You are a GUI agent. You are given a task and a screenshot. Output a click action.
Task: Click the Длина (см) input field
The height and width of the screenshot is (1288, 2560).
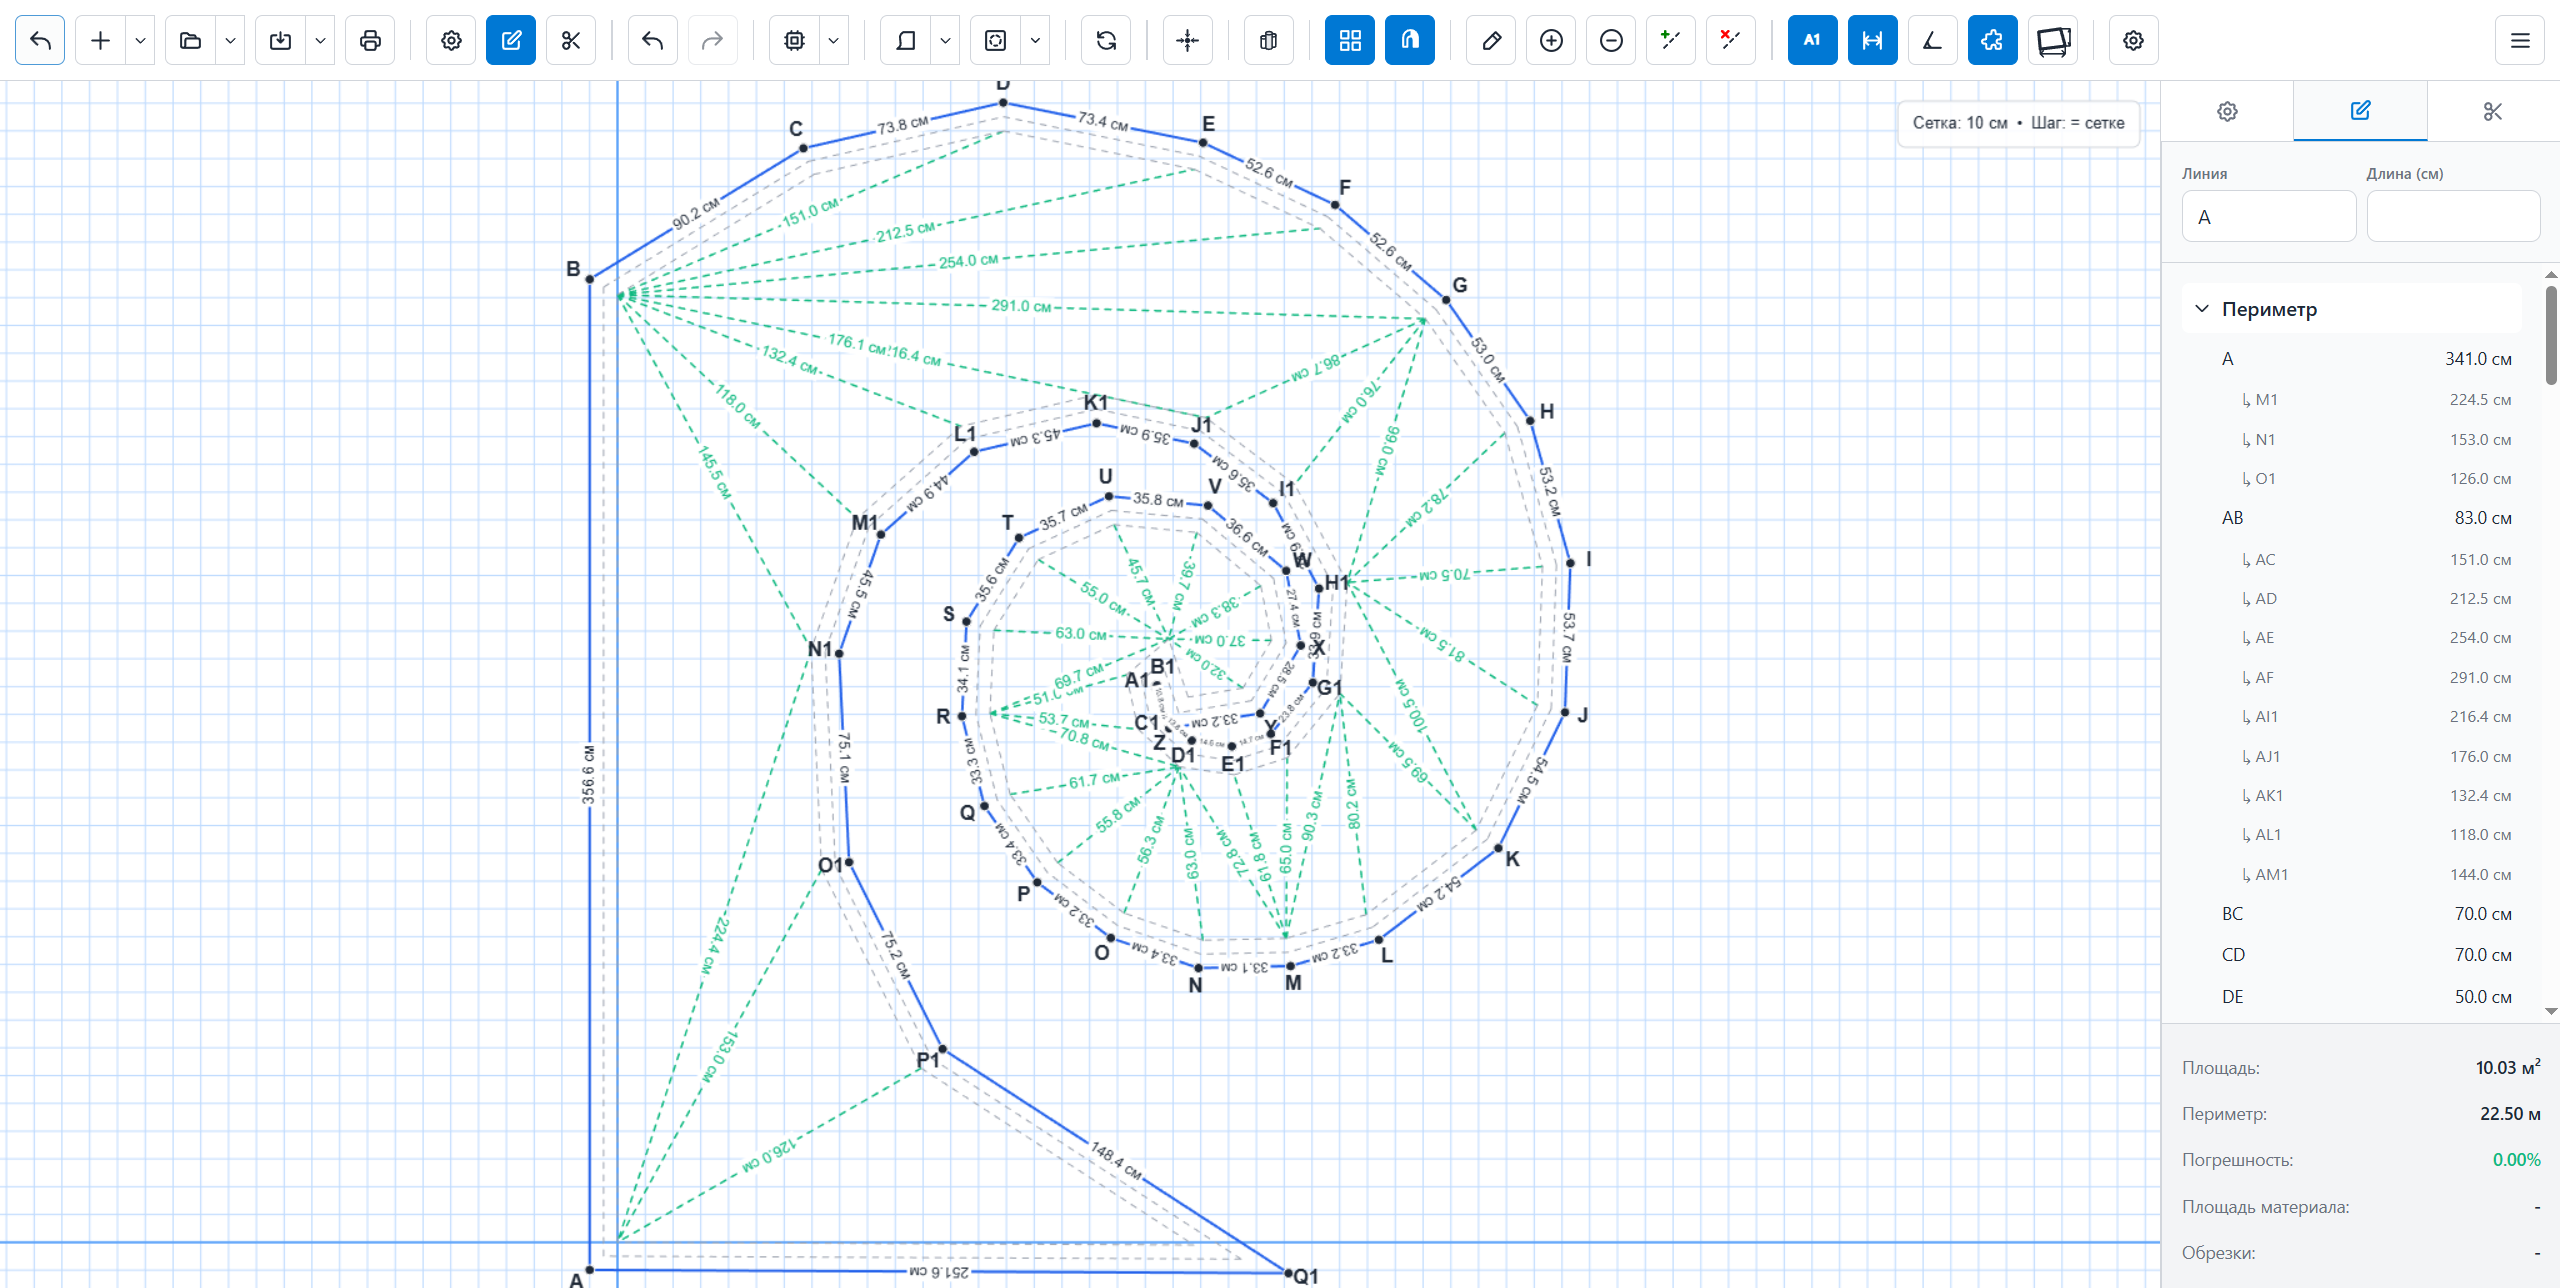click(x=2452, y=216)
